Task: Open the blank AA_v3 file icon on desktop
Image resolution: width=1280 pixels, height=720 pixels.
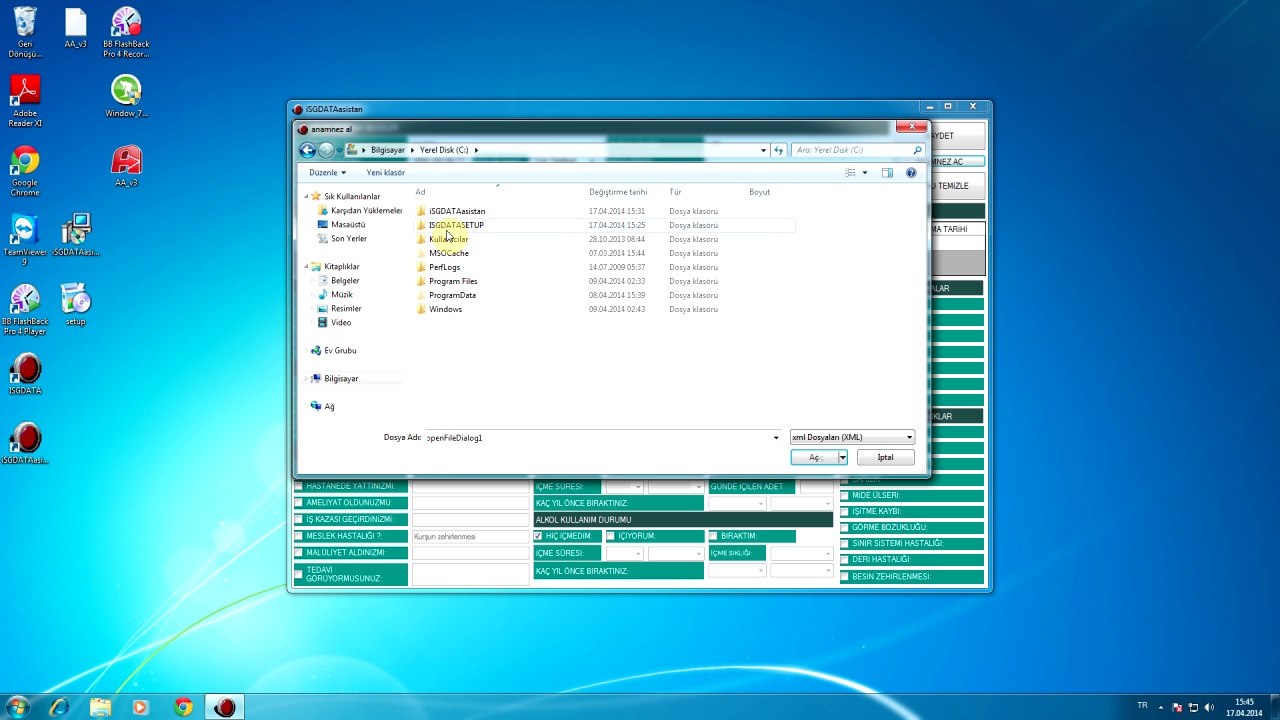Action: pyautogui.click(x=75, y=29)
